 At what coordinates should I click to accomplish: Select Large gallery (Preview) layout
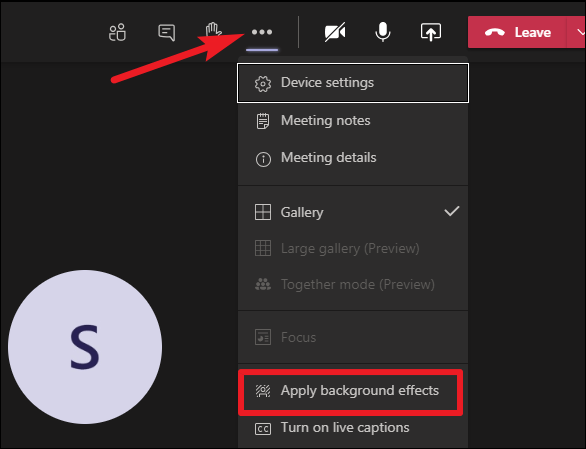353,248
